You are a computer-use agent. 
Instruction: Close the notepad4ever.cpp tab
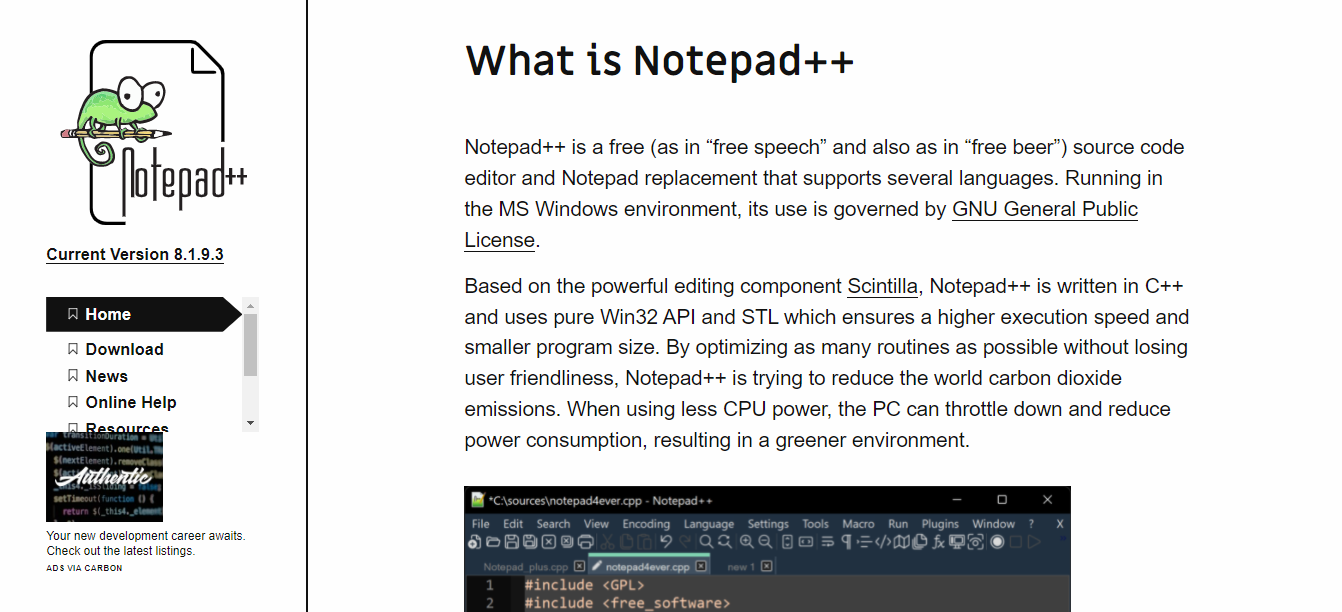[x=700, y=566]
